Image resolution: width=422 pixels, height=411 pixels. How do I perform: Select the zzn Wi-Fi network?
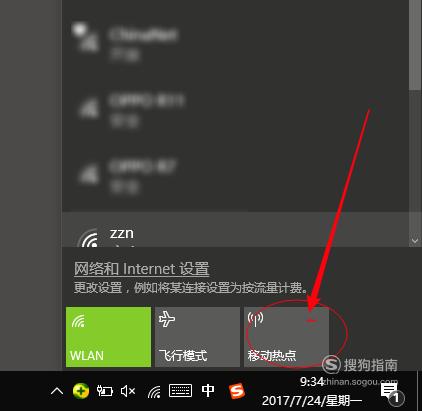click(235, 229)
